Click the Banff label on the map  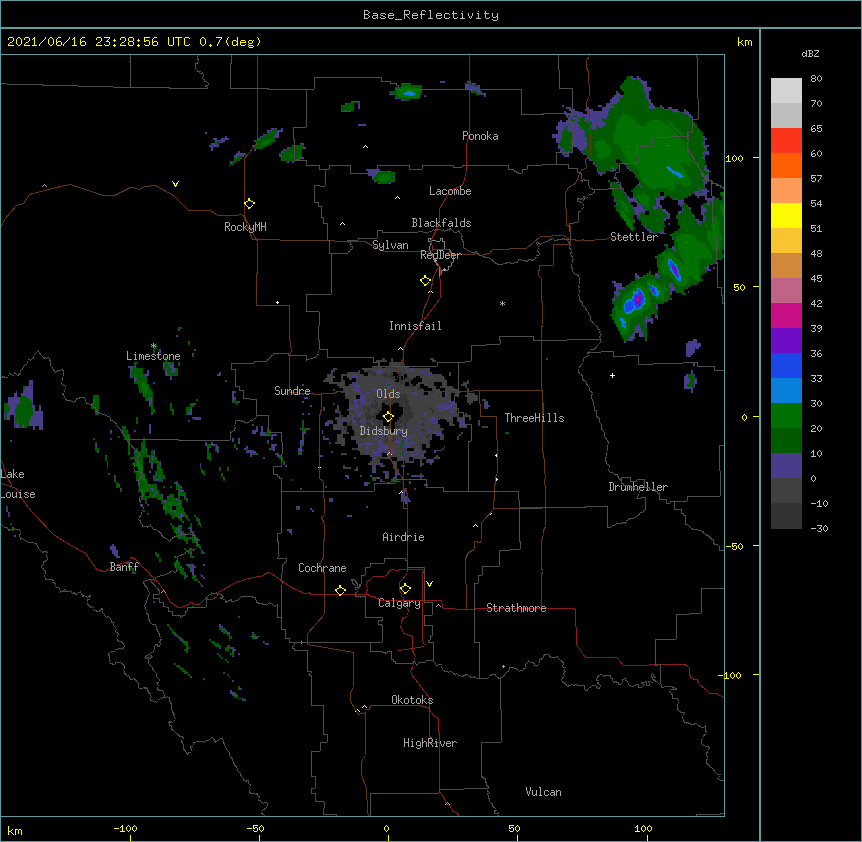124,567
